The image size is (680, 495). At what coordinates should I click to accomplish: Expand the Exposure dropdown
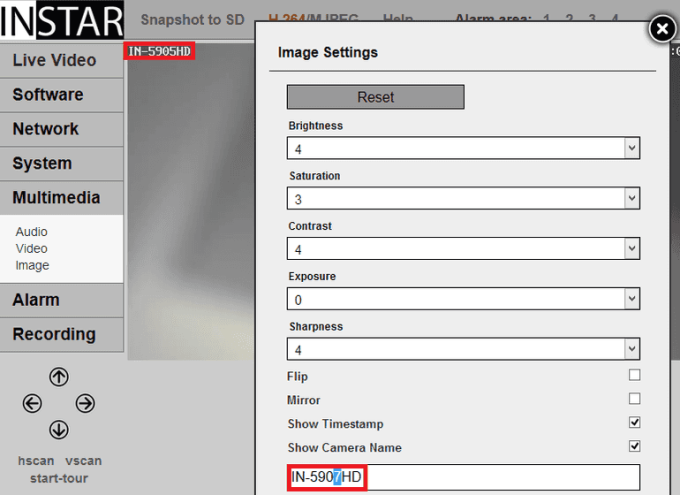click(x=463, y=299)
